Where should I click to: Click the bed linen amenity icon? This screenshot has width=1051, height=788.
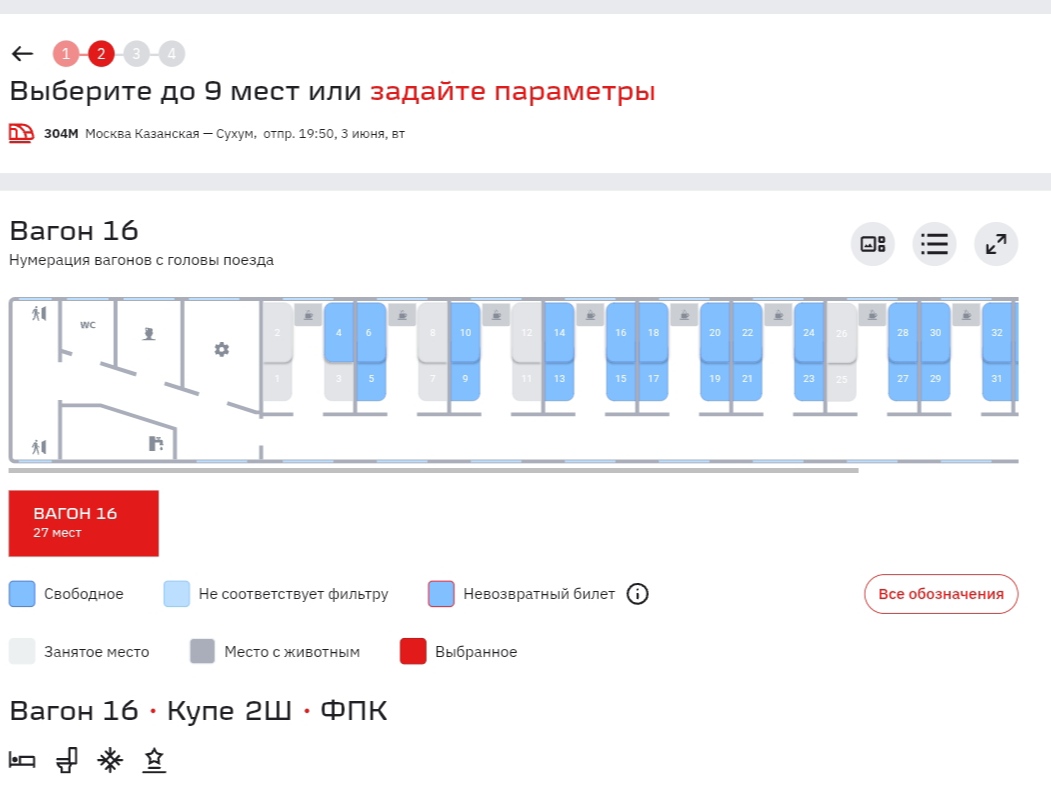(x=22, y=762)
